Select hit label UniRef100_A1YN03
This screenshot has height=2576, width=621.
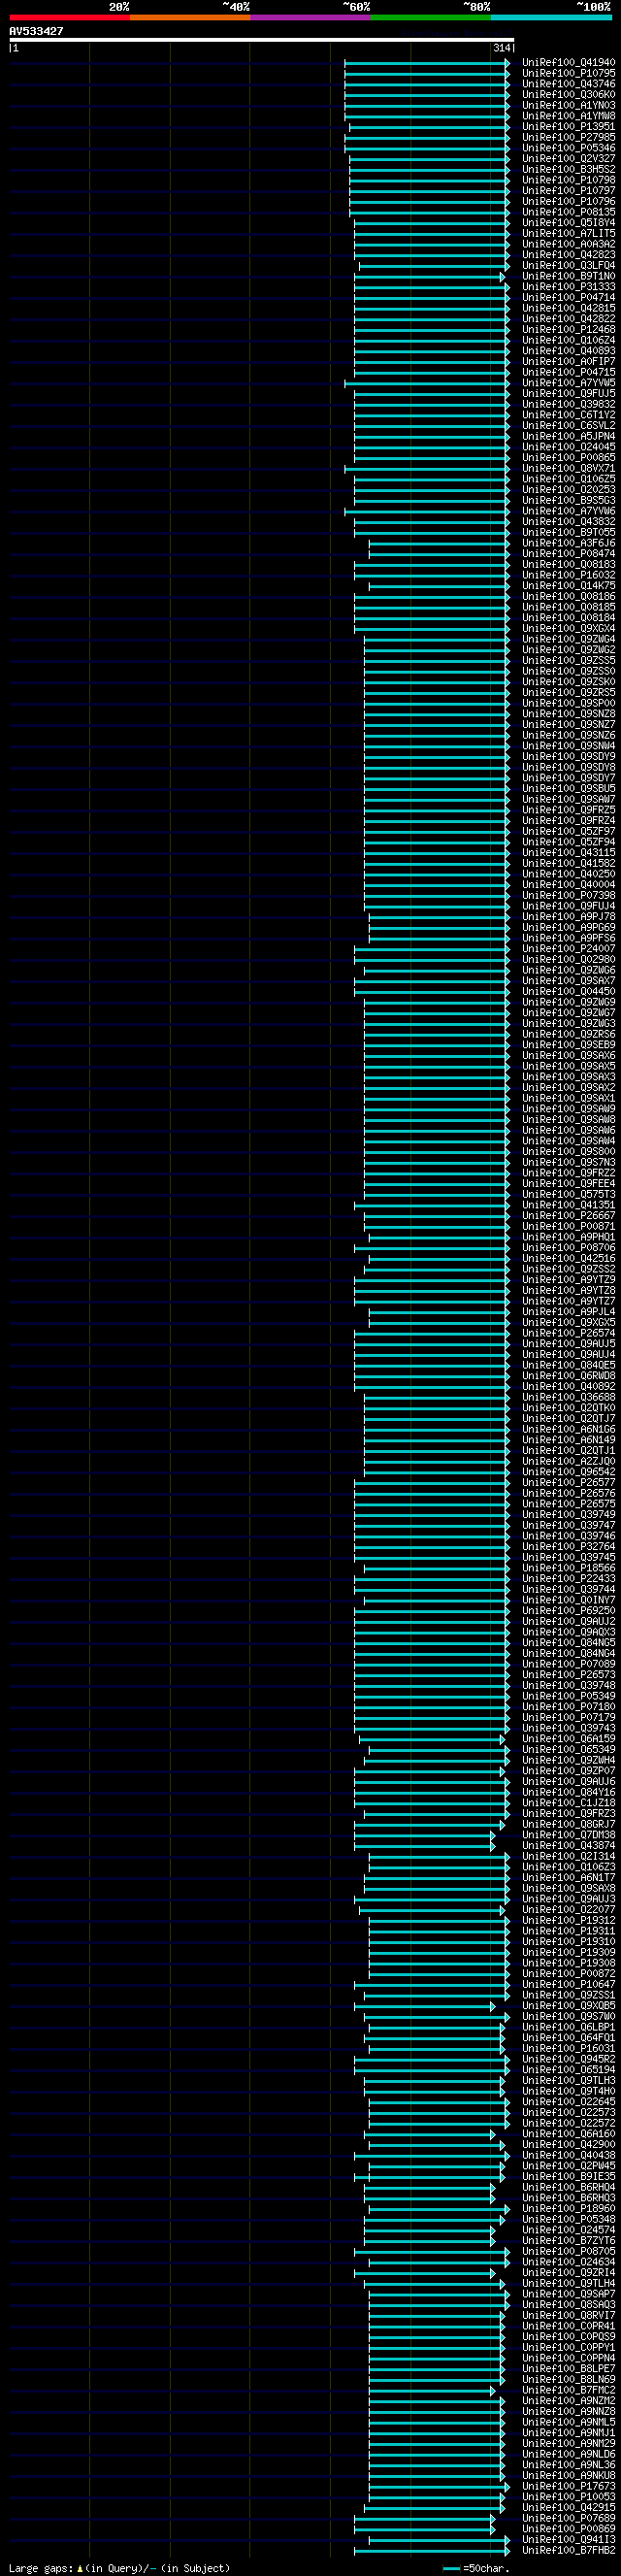pos(569,105)
